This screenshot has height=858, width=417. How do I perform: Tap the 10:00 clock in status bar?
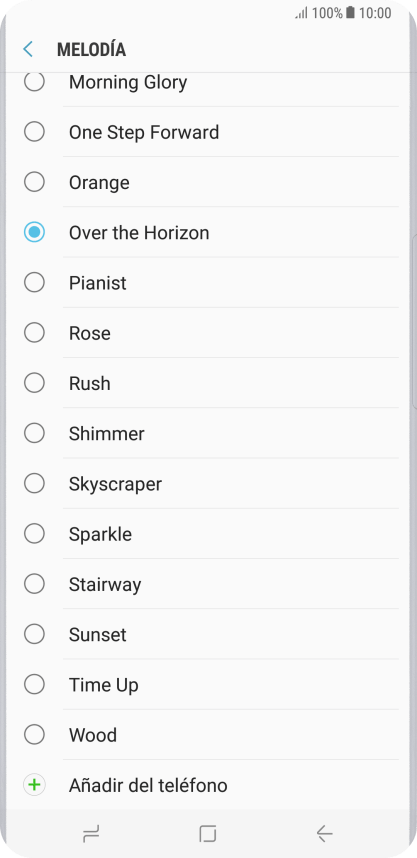point(375,13)
